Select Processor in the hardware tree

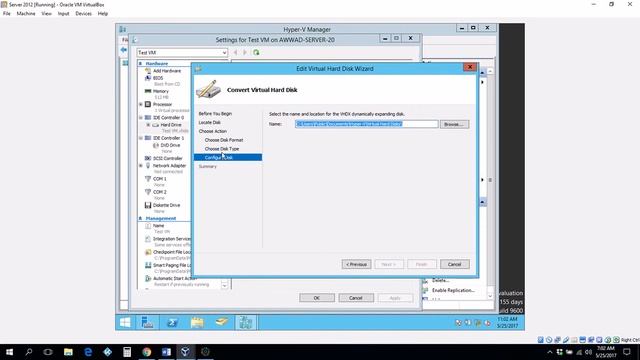pyautogui.click(x=162, y=104)
